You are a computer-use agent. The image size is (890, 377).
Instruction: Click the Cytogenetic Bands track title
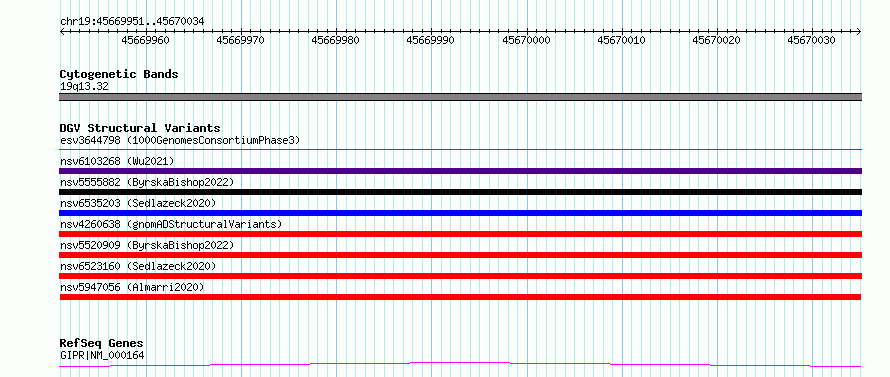click(119, 74)
